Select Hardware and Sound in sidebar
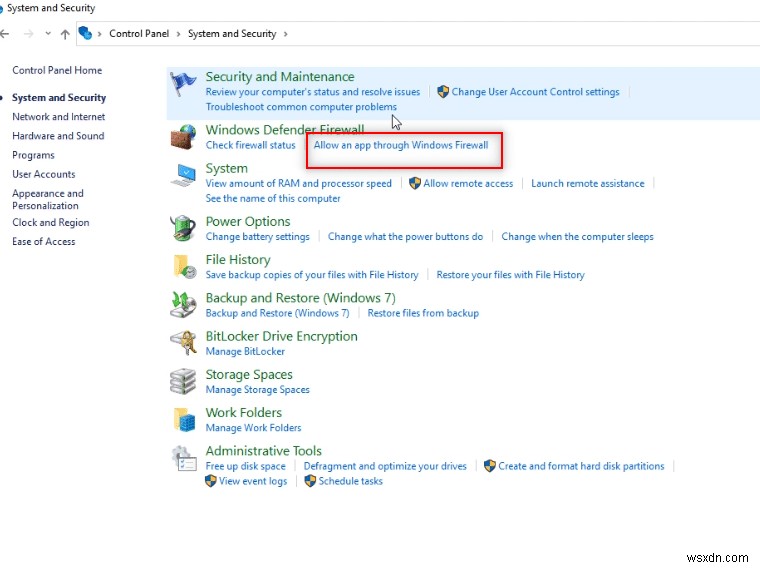The image size is (760, 568). [58, 136]
